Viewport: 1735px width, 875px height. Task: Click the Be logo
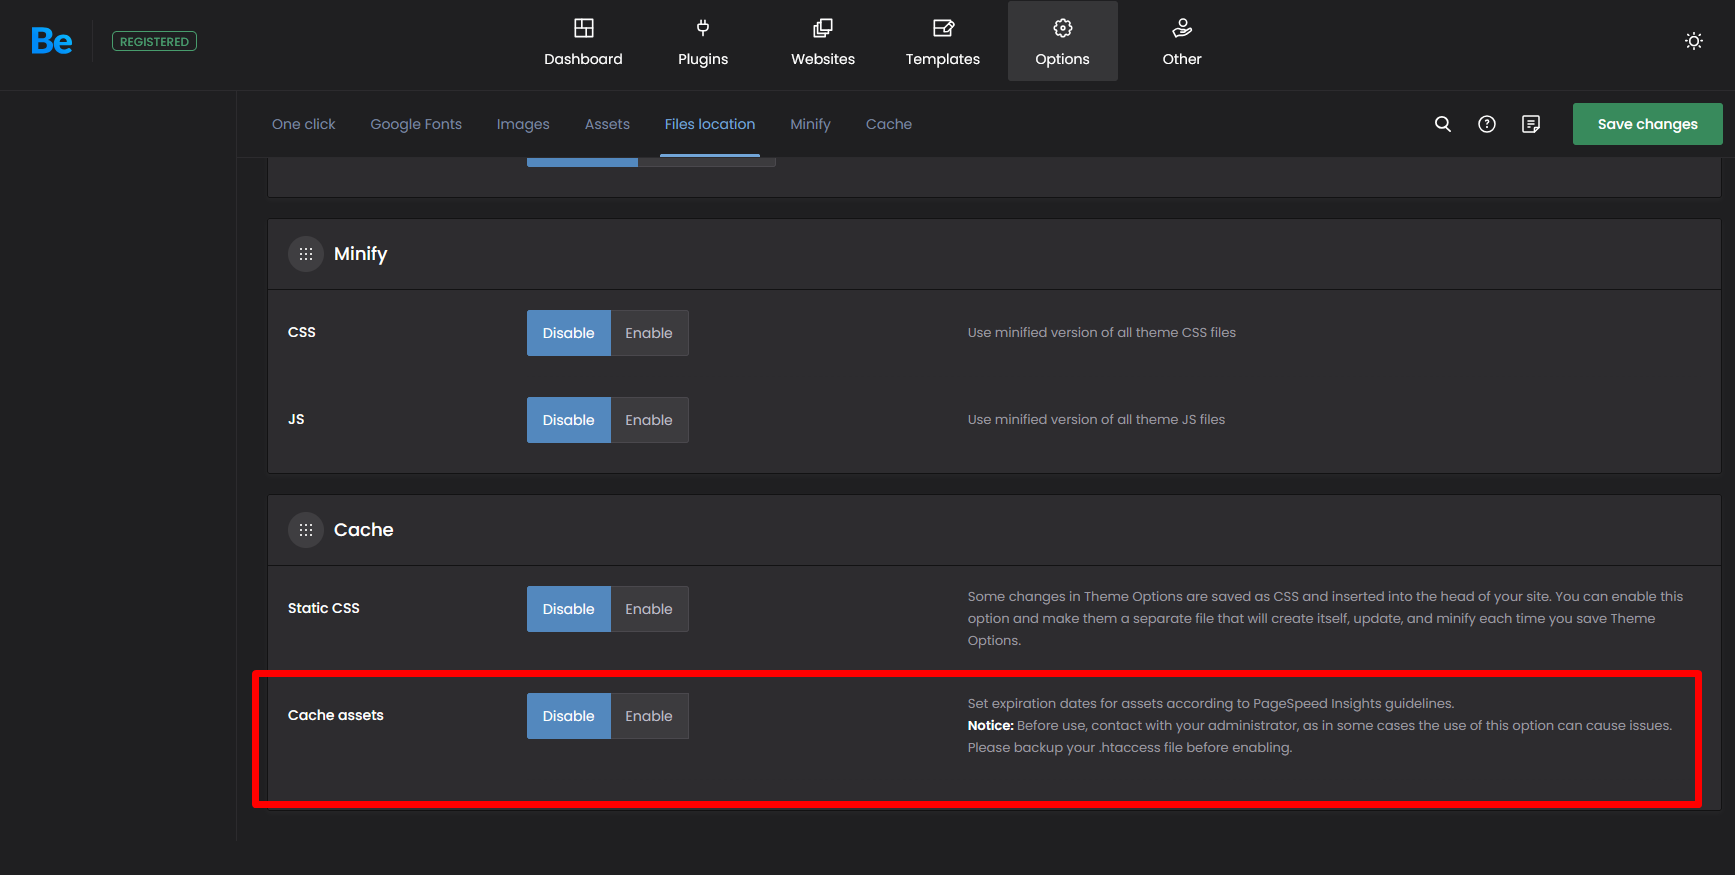51,41
